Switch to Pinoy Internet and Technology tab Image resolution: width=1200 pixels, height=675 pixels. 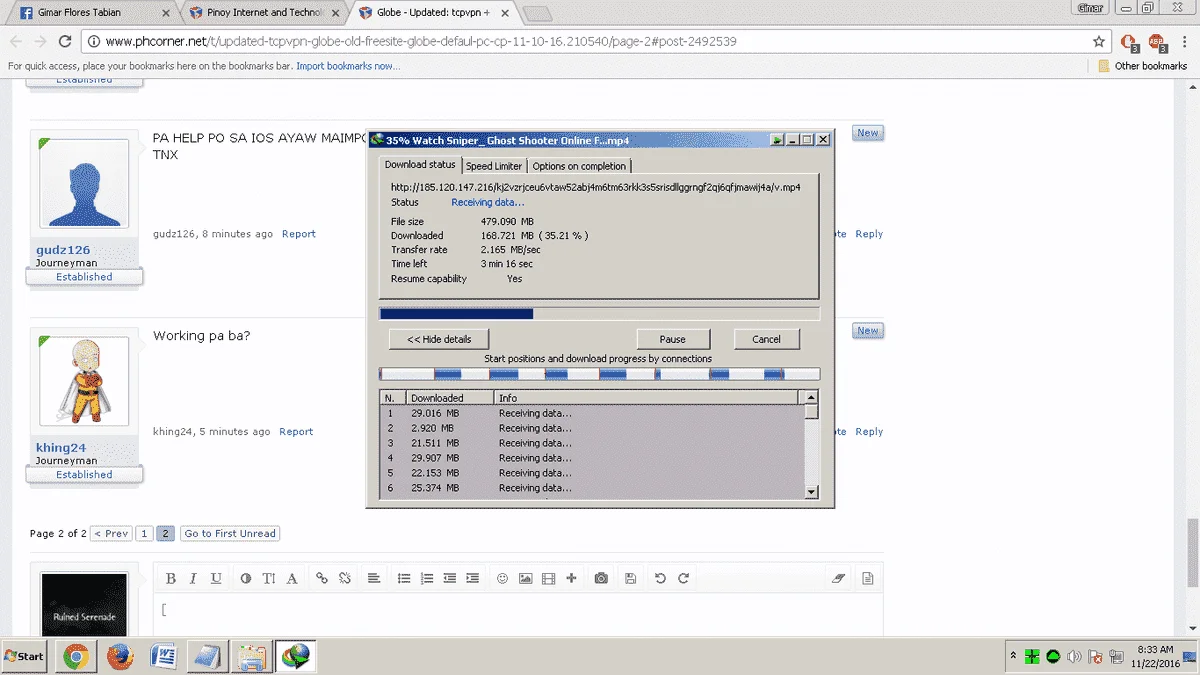262,12
